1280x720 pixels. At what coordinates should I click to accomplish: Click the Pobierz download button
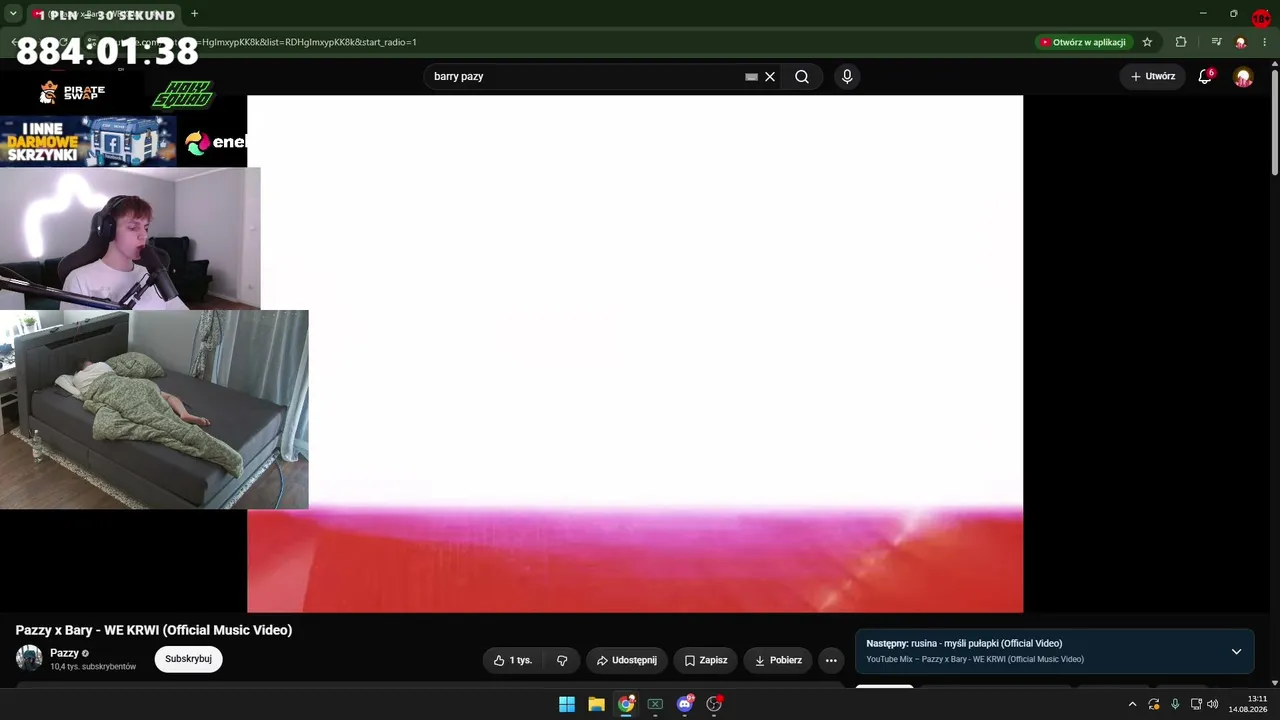(x=778, y=660)
